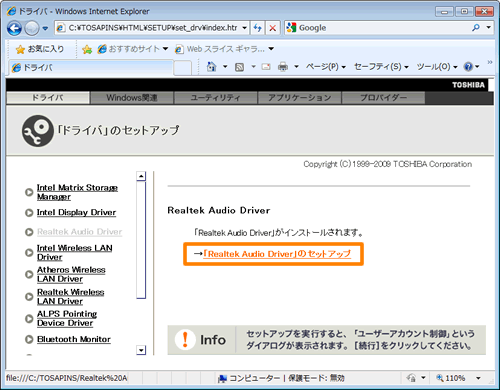
Task: Open Atheros Wireless LAN Driver link
Action: [71, 274]
